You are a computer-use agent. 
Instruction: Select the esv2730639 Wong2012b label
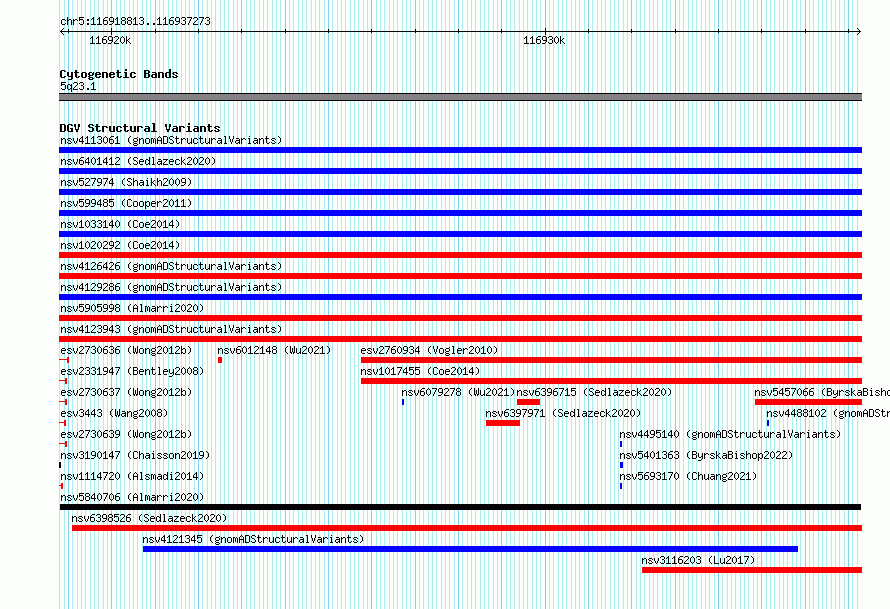tap(126, 434)
